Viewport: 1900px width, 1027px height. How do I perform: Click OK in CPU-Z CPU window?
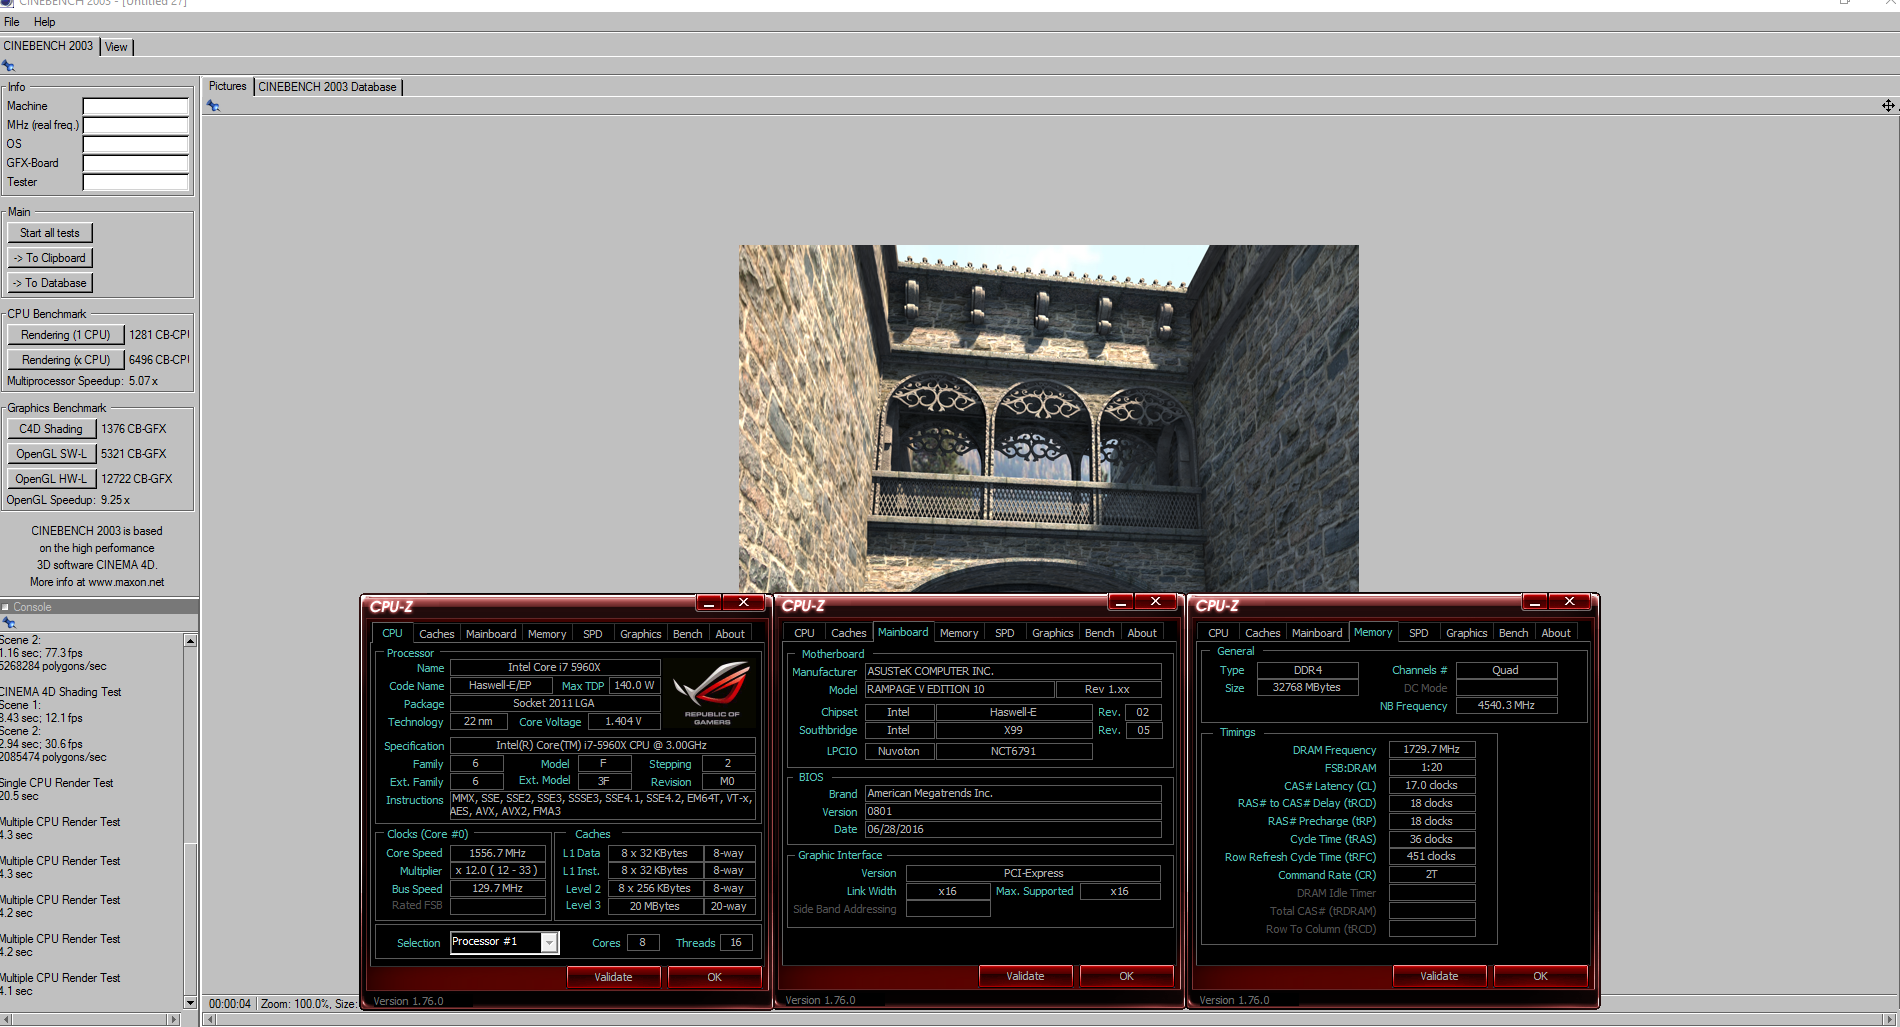tap(714, 977)
